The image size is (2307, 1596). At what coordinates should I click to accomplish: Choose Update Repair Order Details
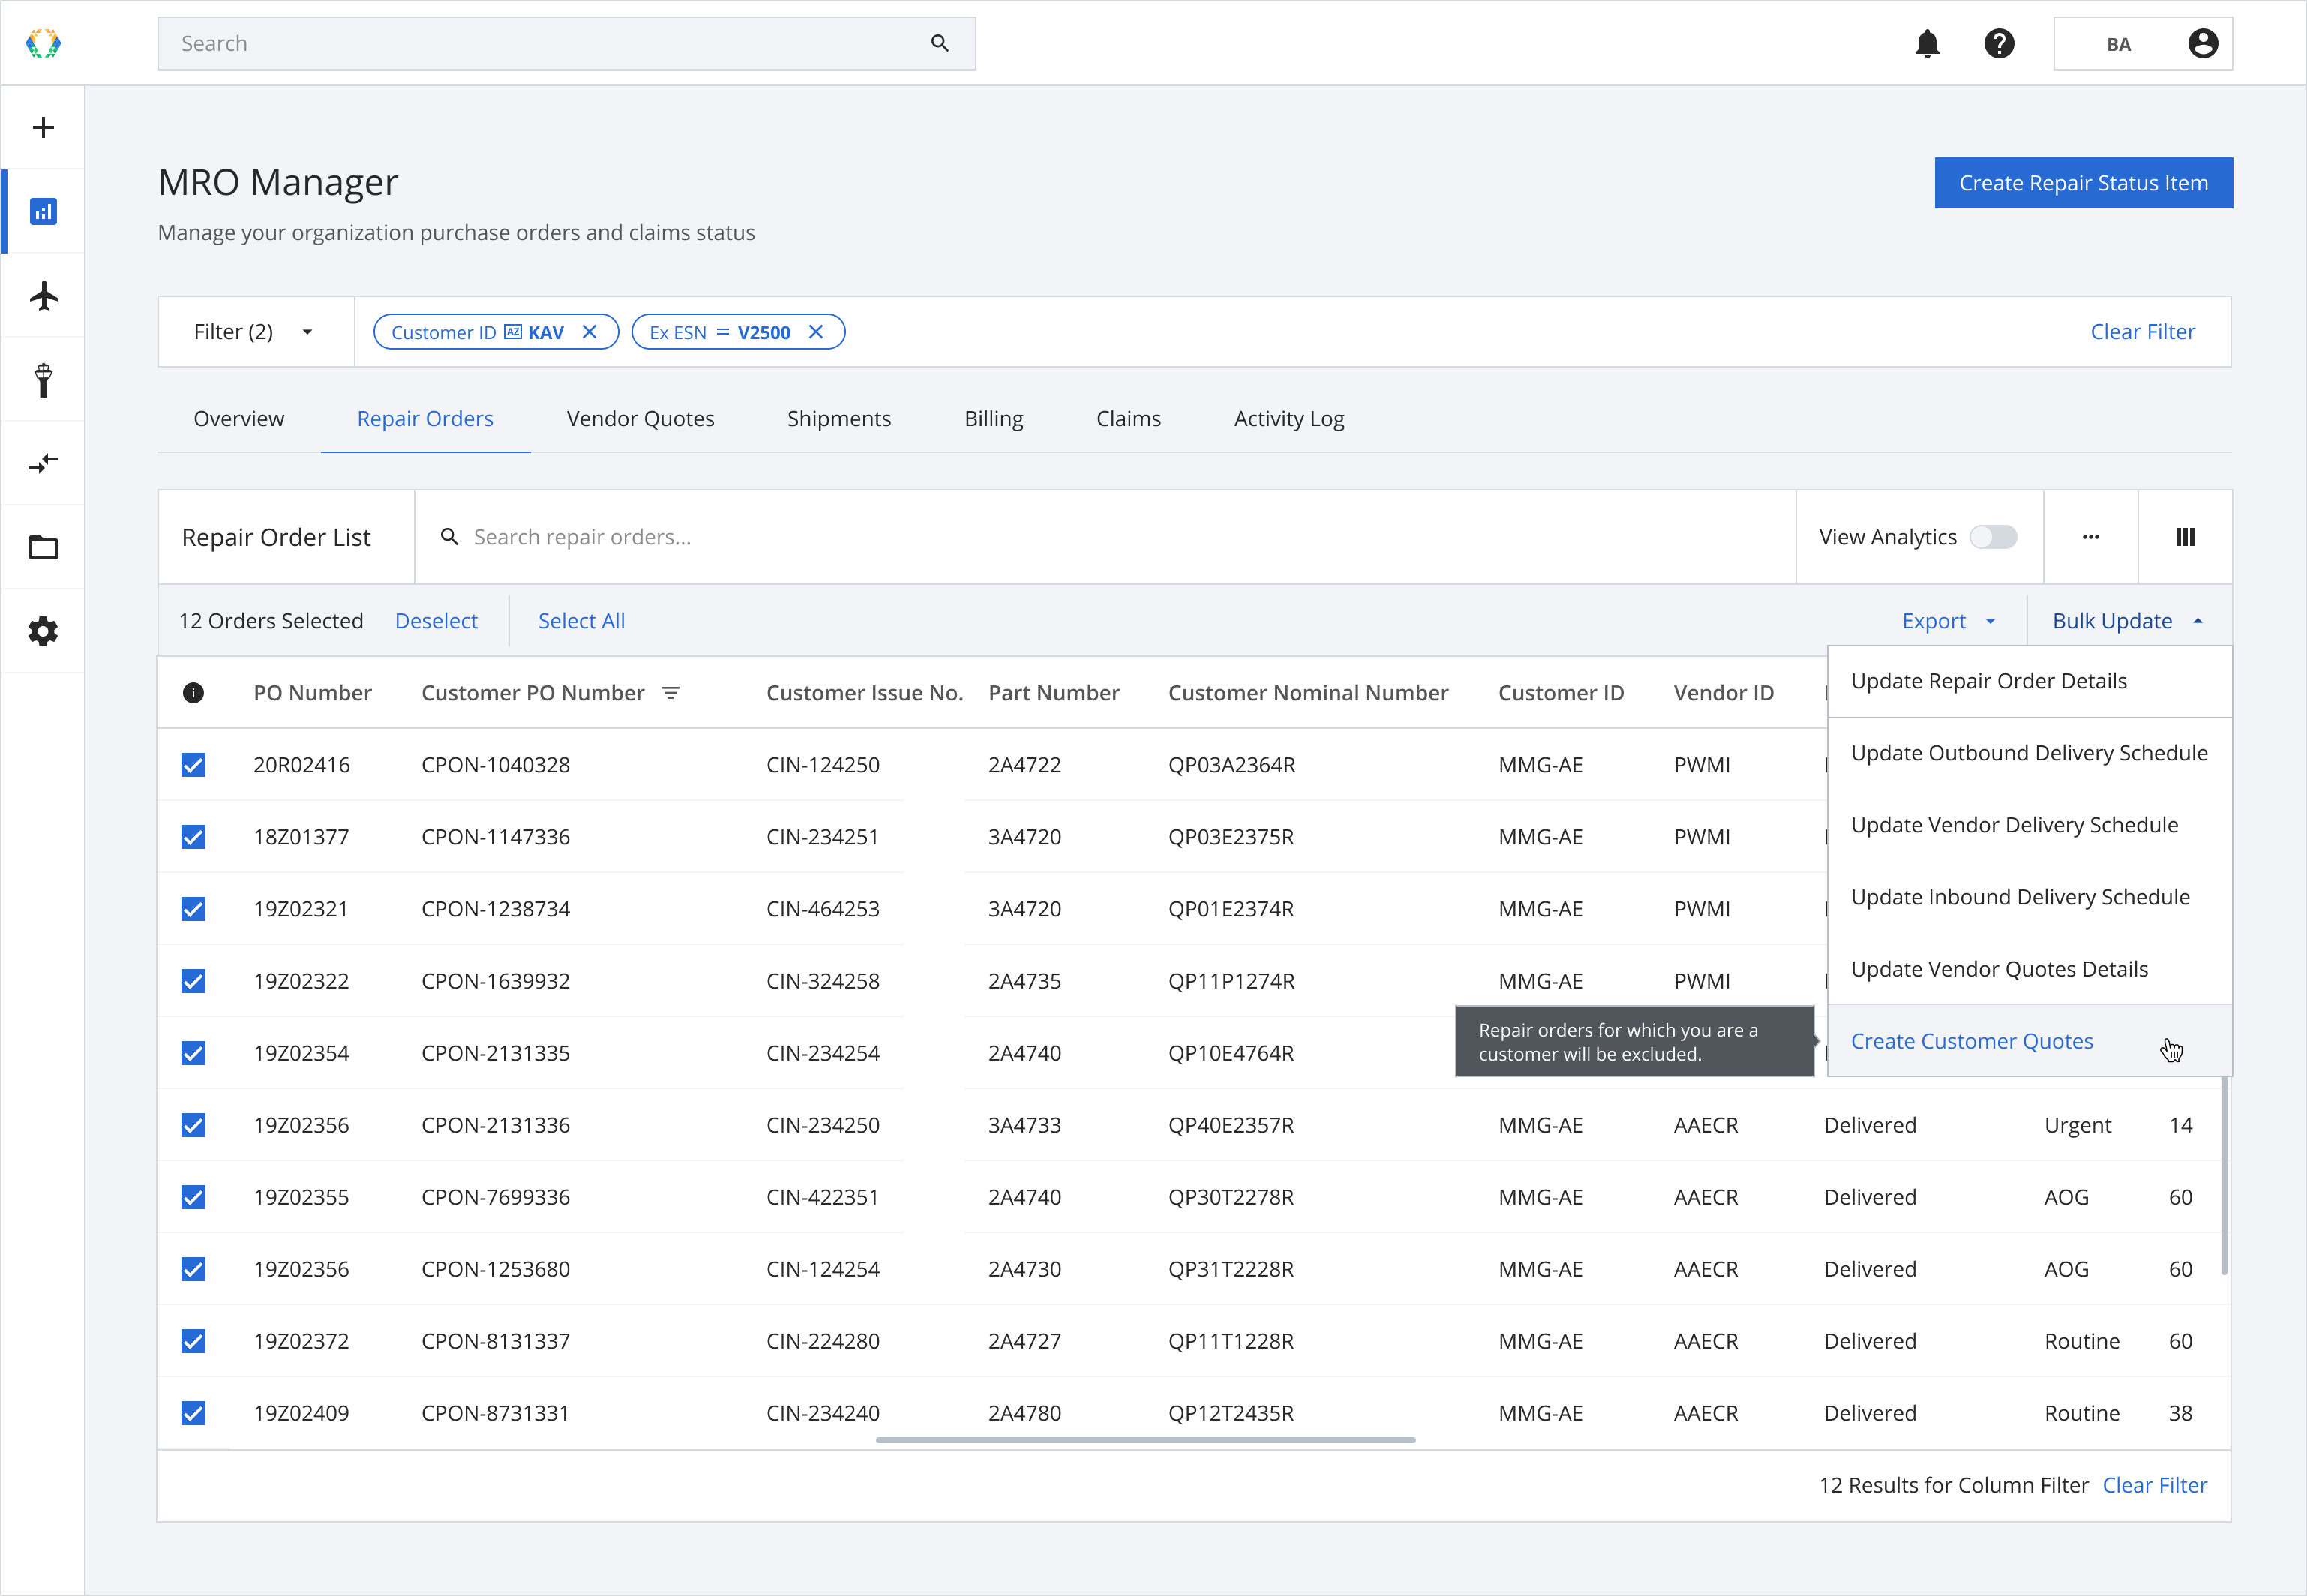(x=2029, y=681)
